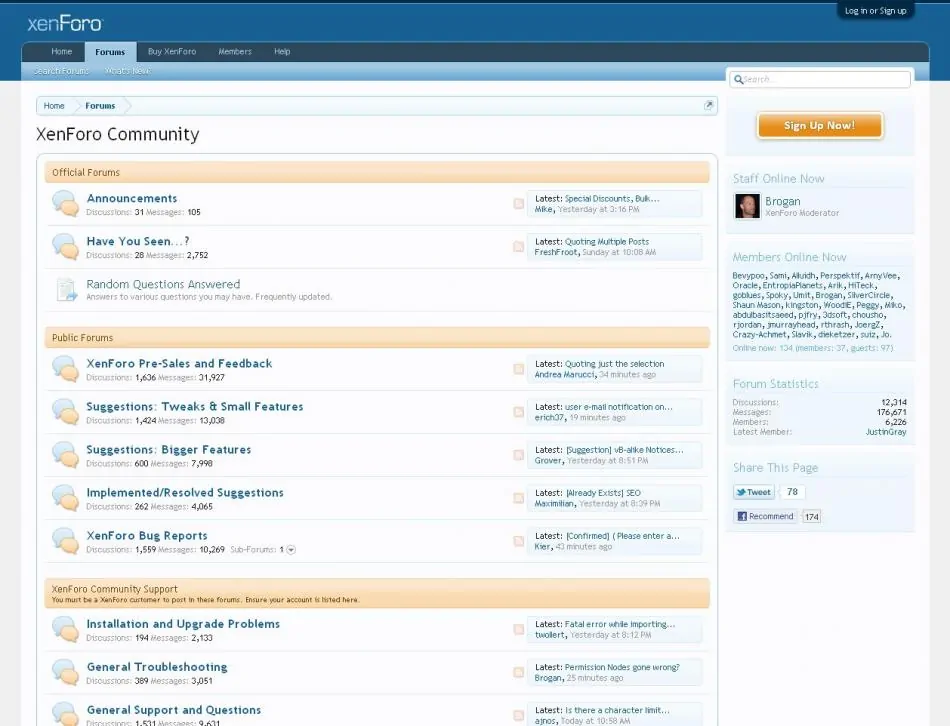
Task: Open RSS feed icon for Announcements
Action: 519,204
